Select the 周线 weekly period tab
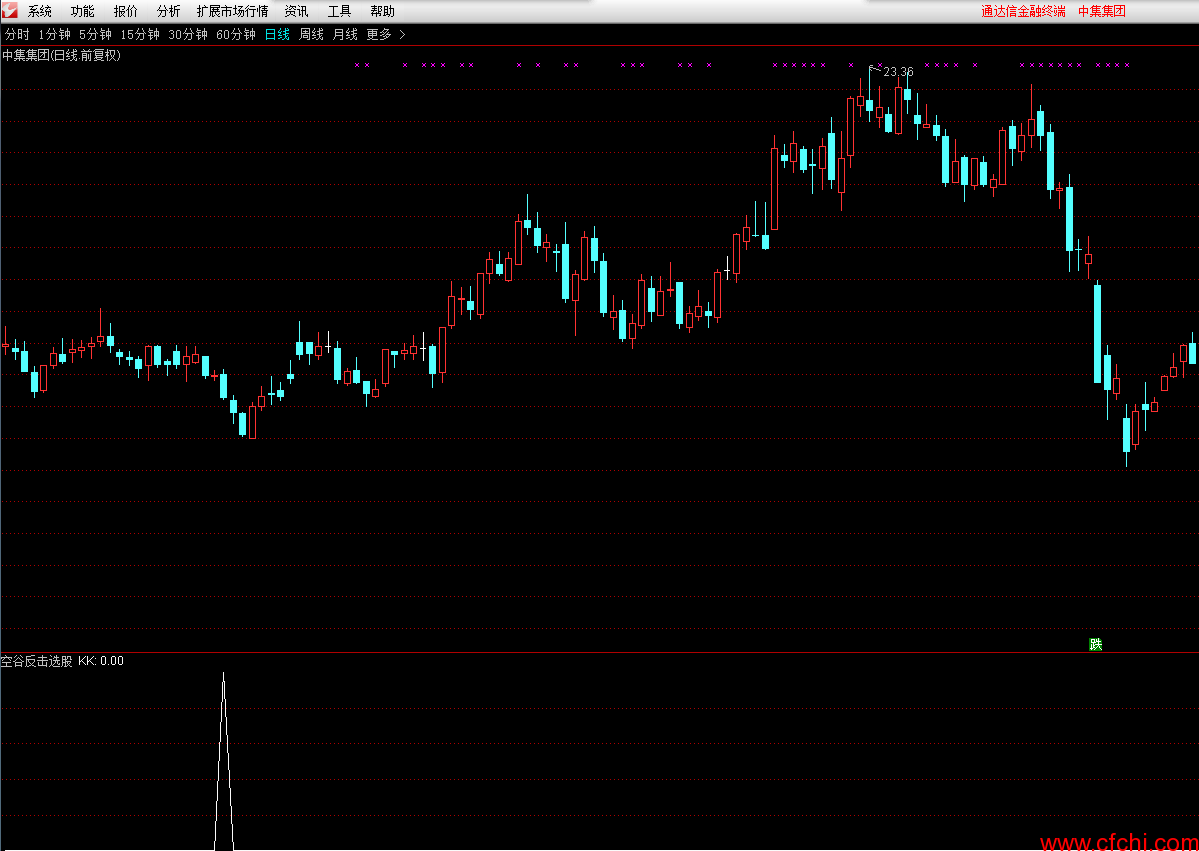Viewport: 1199px width, 851px height. [311, 34]
